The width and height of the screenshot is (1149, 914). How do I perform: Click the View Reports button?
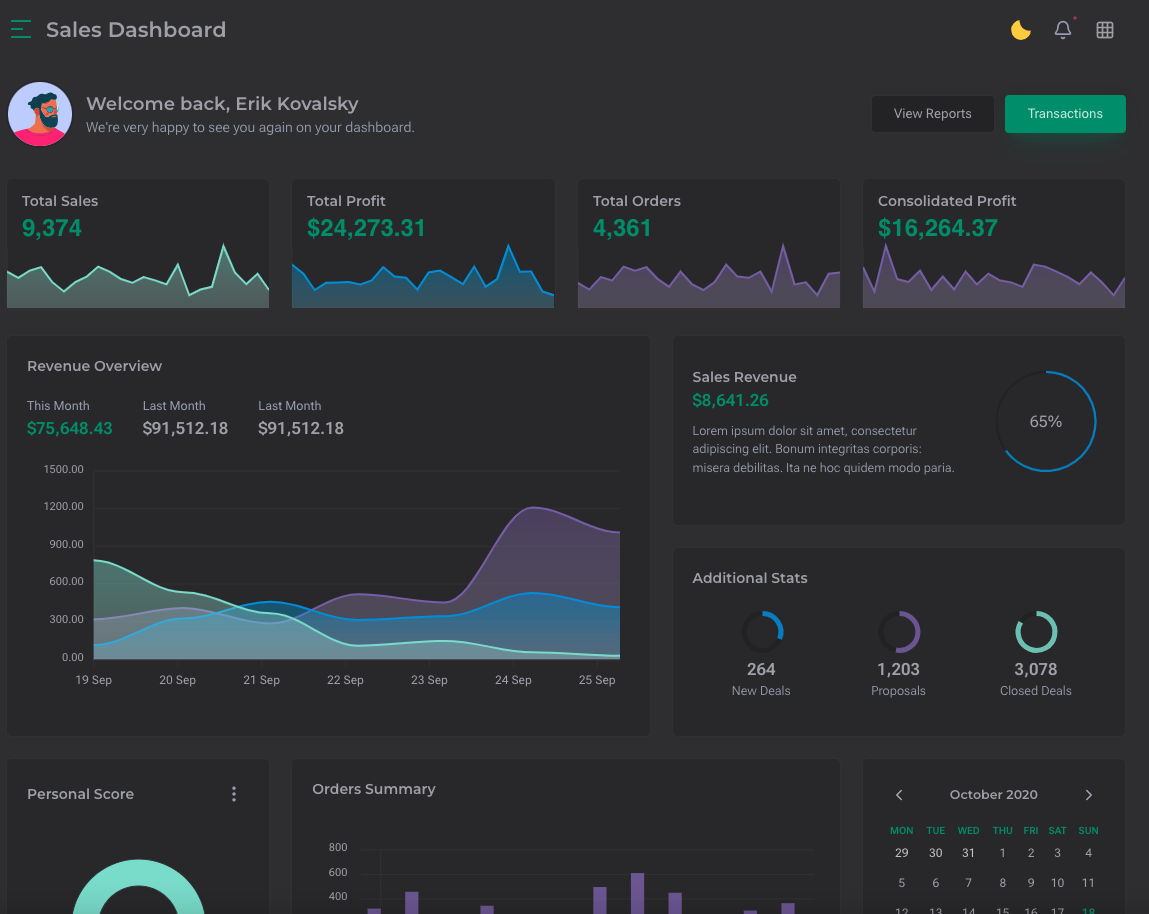click(932, 114)
